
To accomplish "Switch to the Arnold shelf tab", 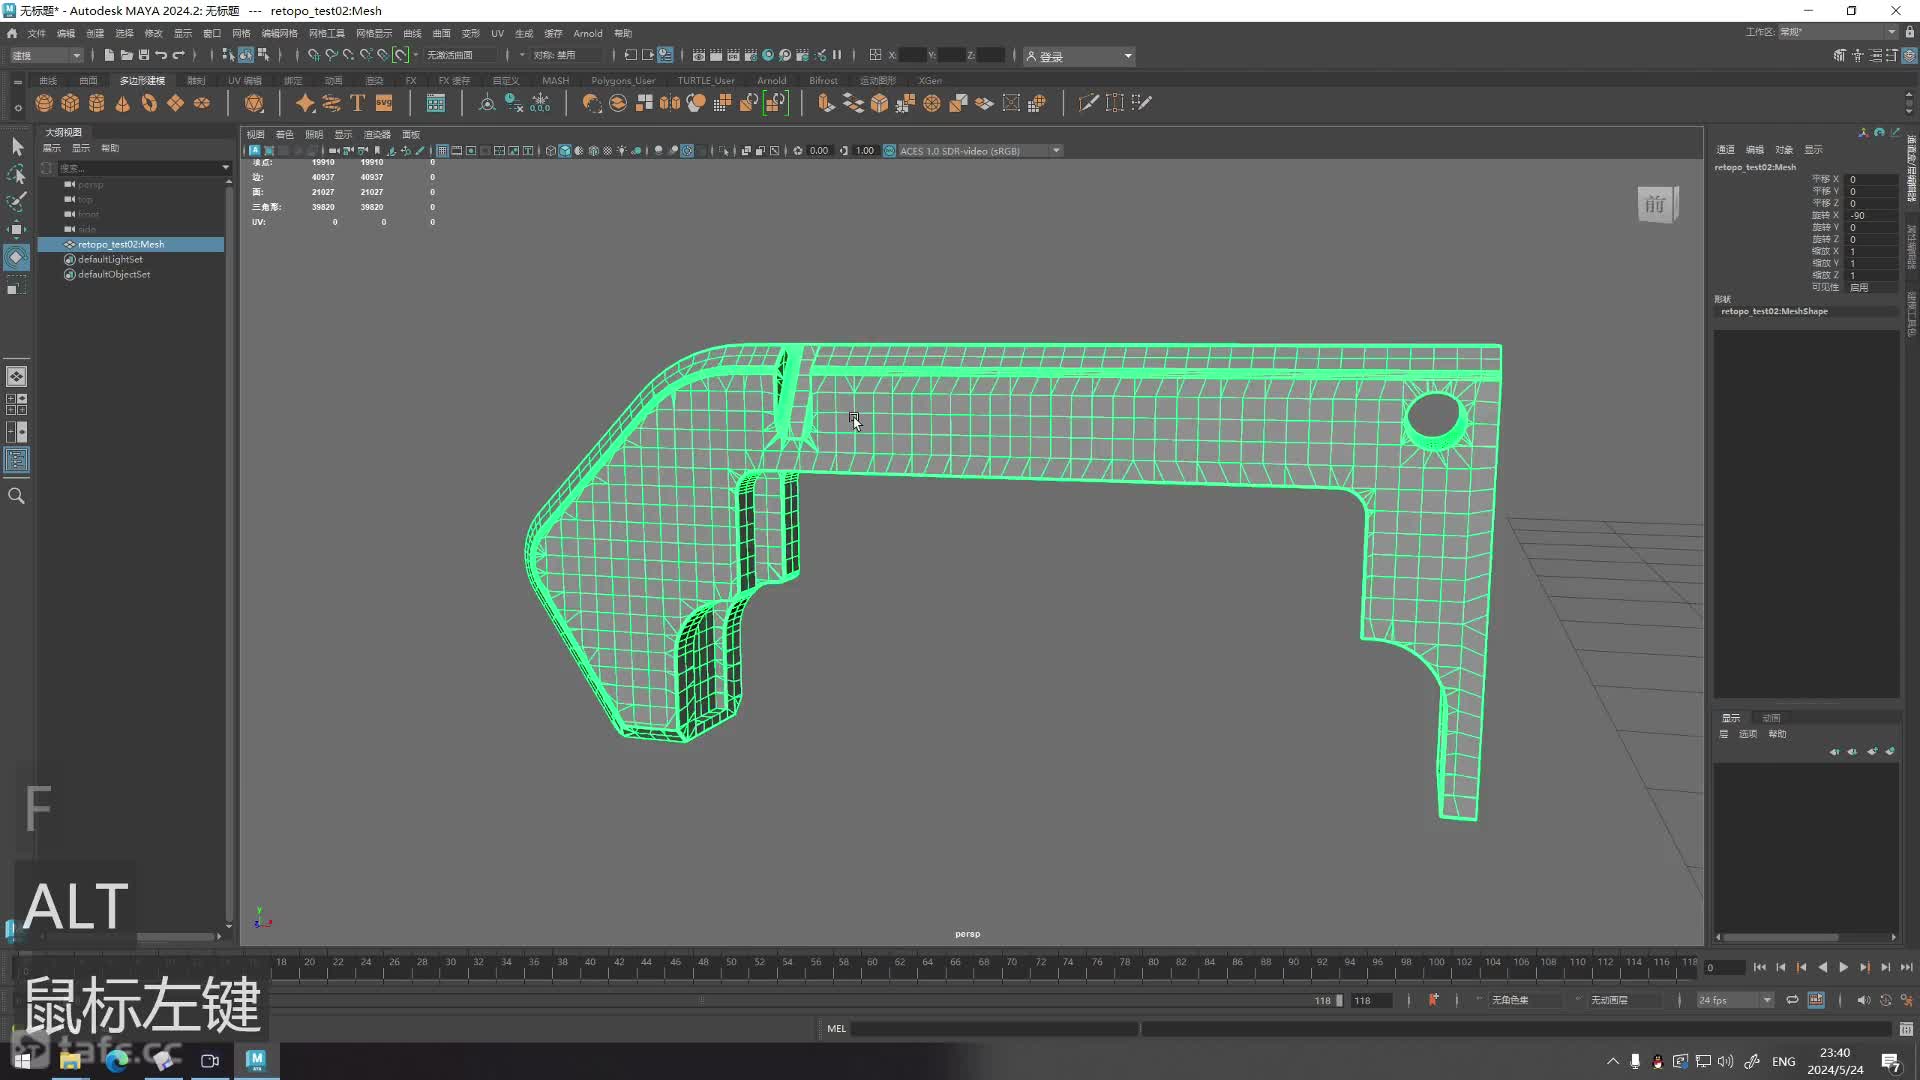I will pos(771,81).
